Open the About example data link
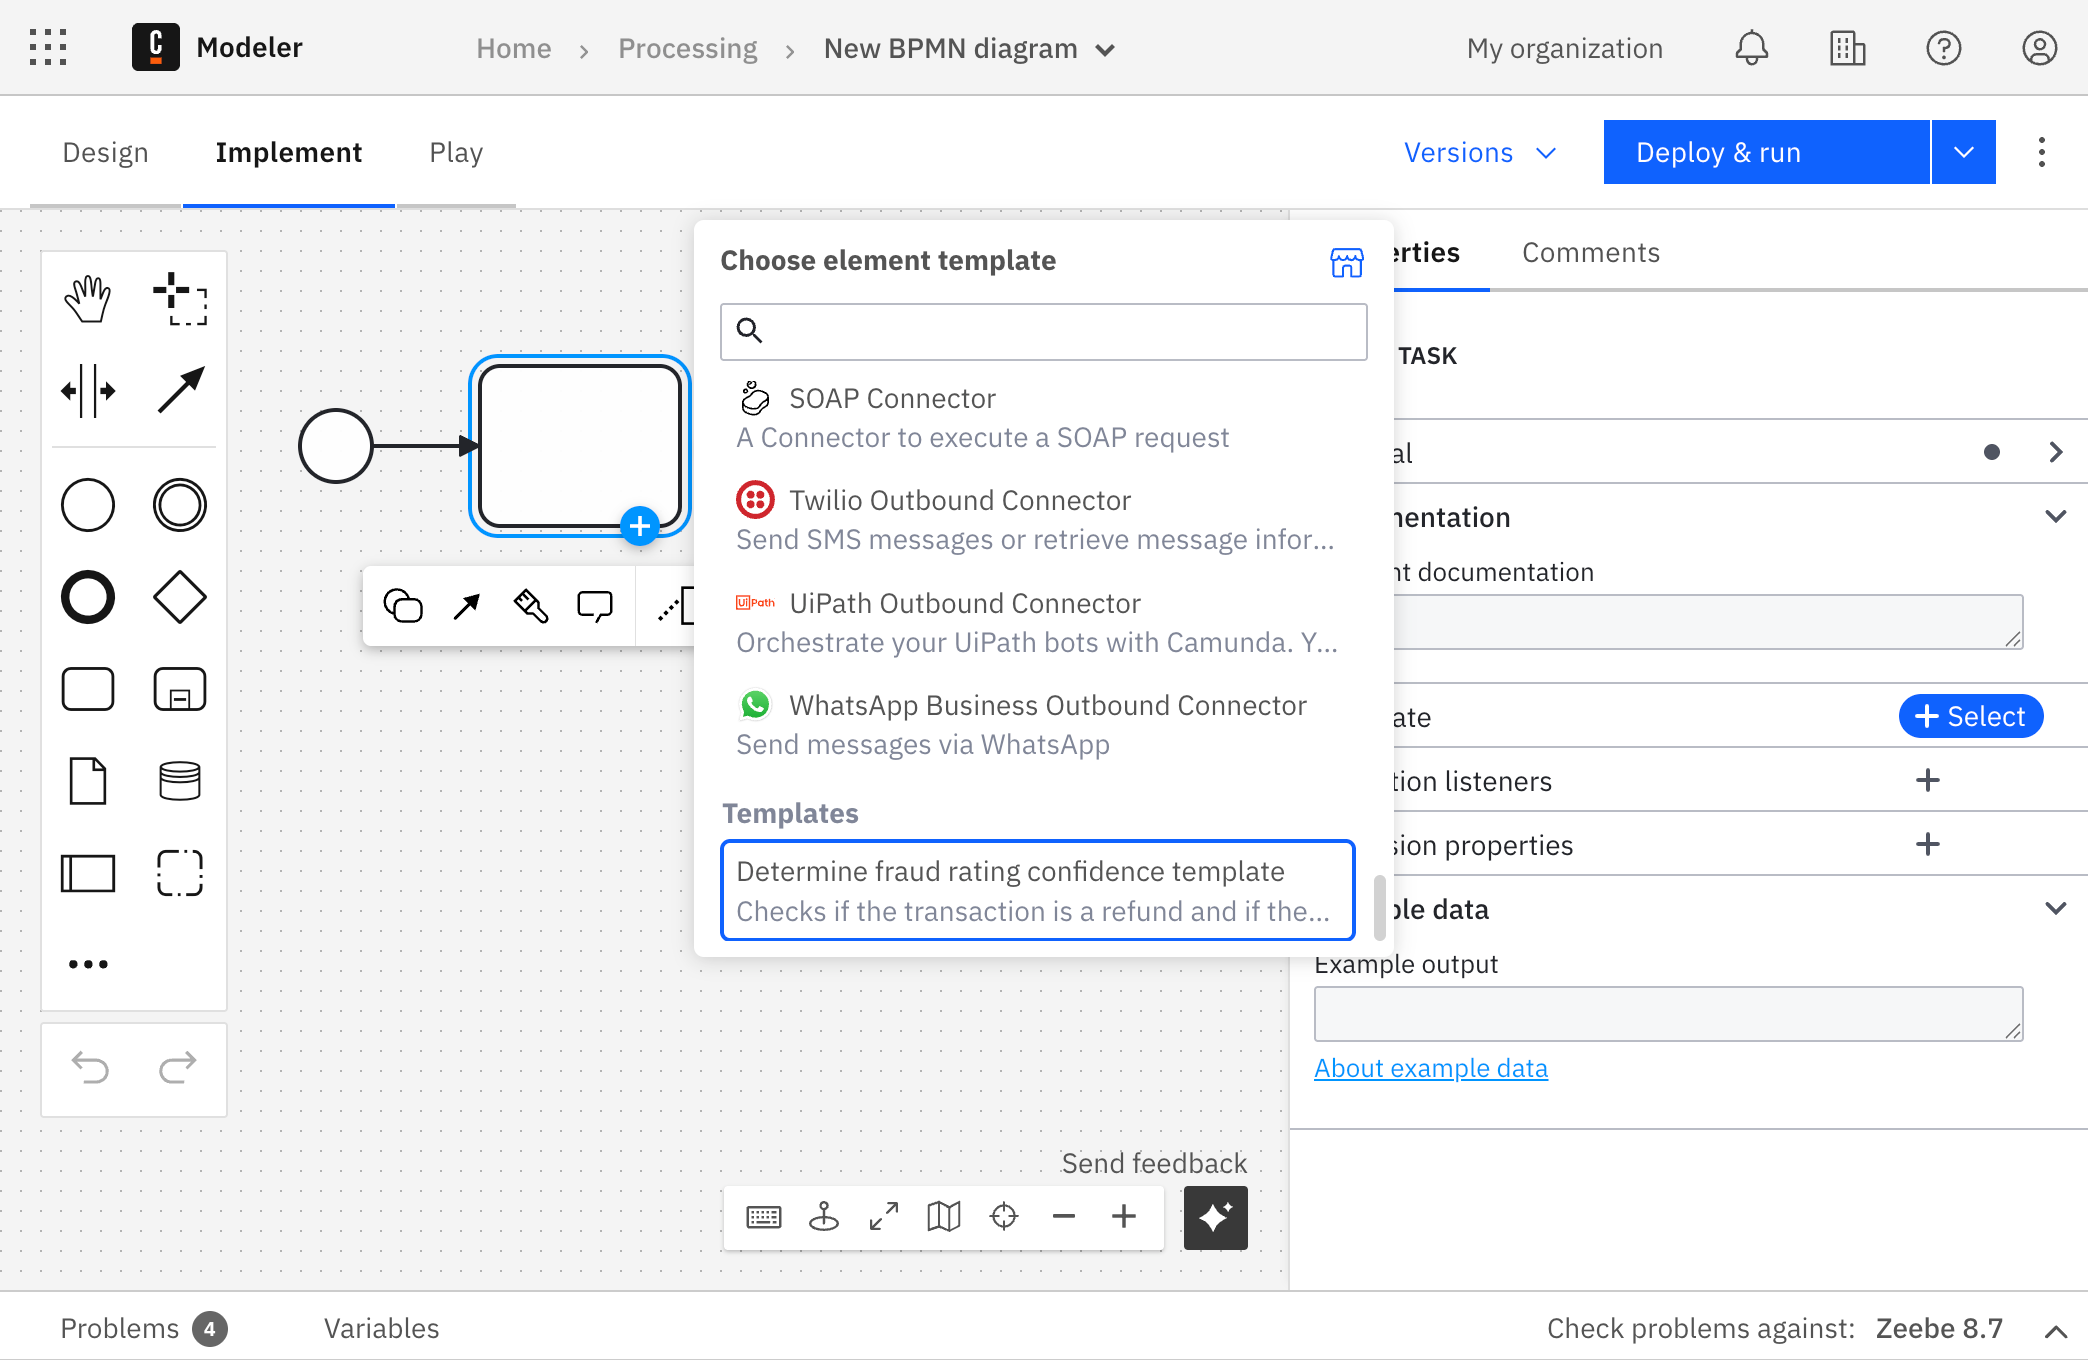This screenshot has width=2088, height=1360. pos(1430,1068)
